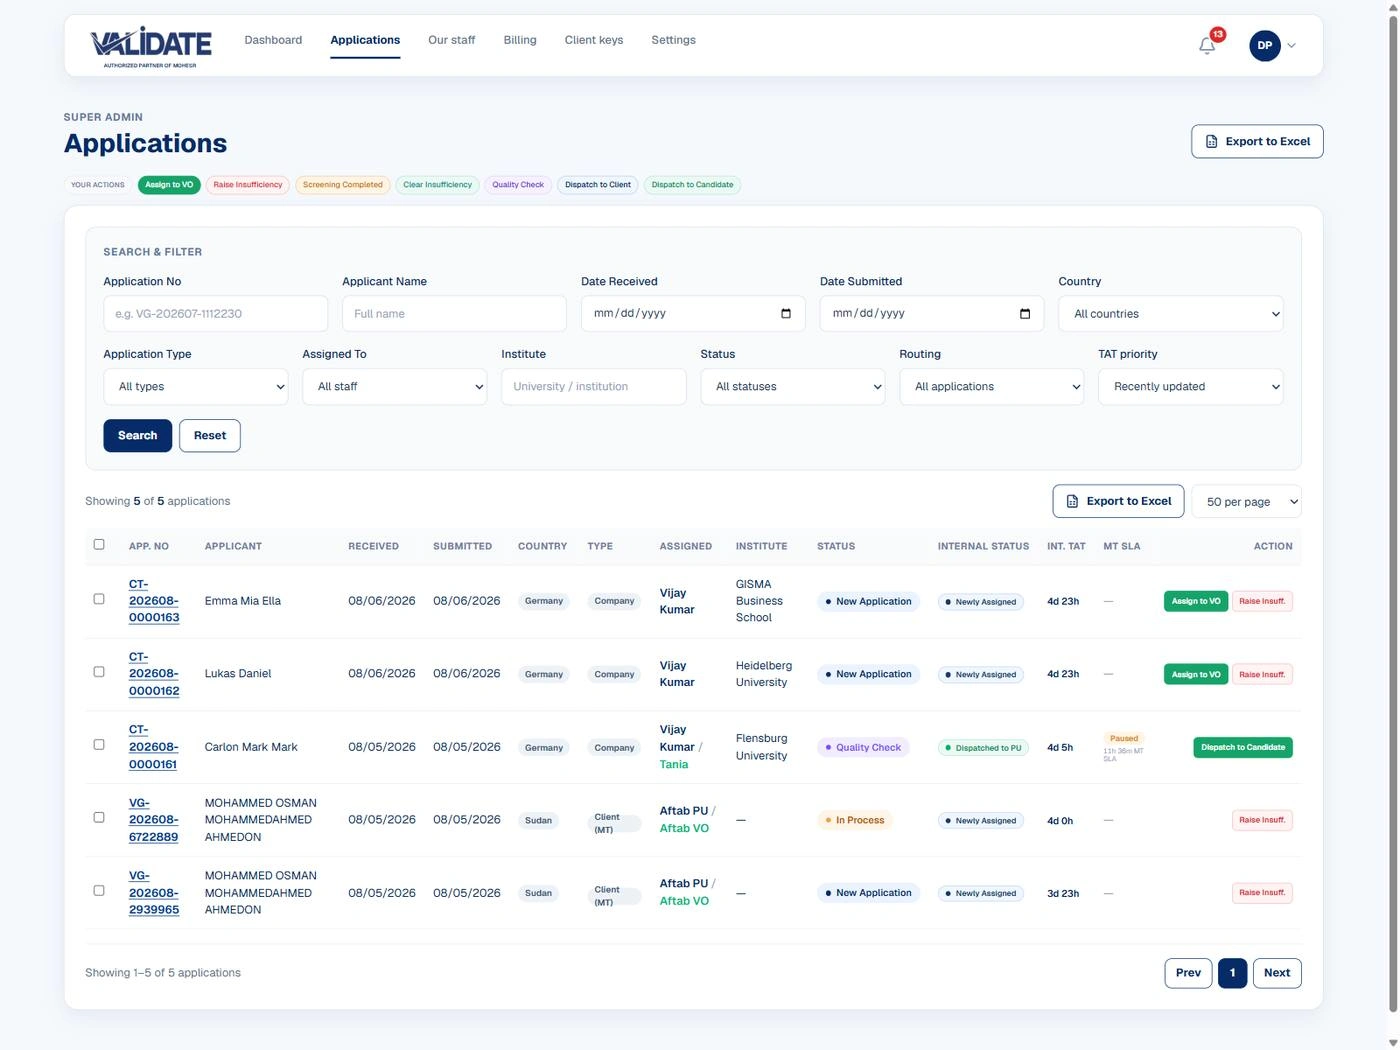This screenshot has height=1050, width=1400.
Task: Click Export to Excel document icon at top
Action: (1211, 142)
